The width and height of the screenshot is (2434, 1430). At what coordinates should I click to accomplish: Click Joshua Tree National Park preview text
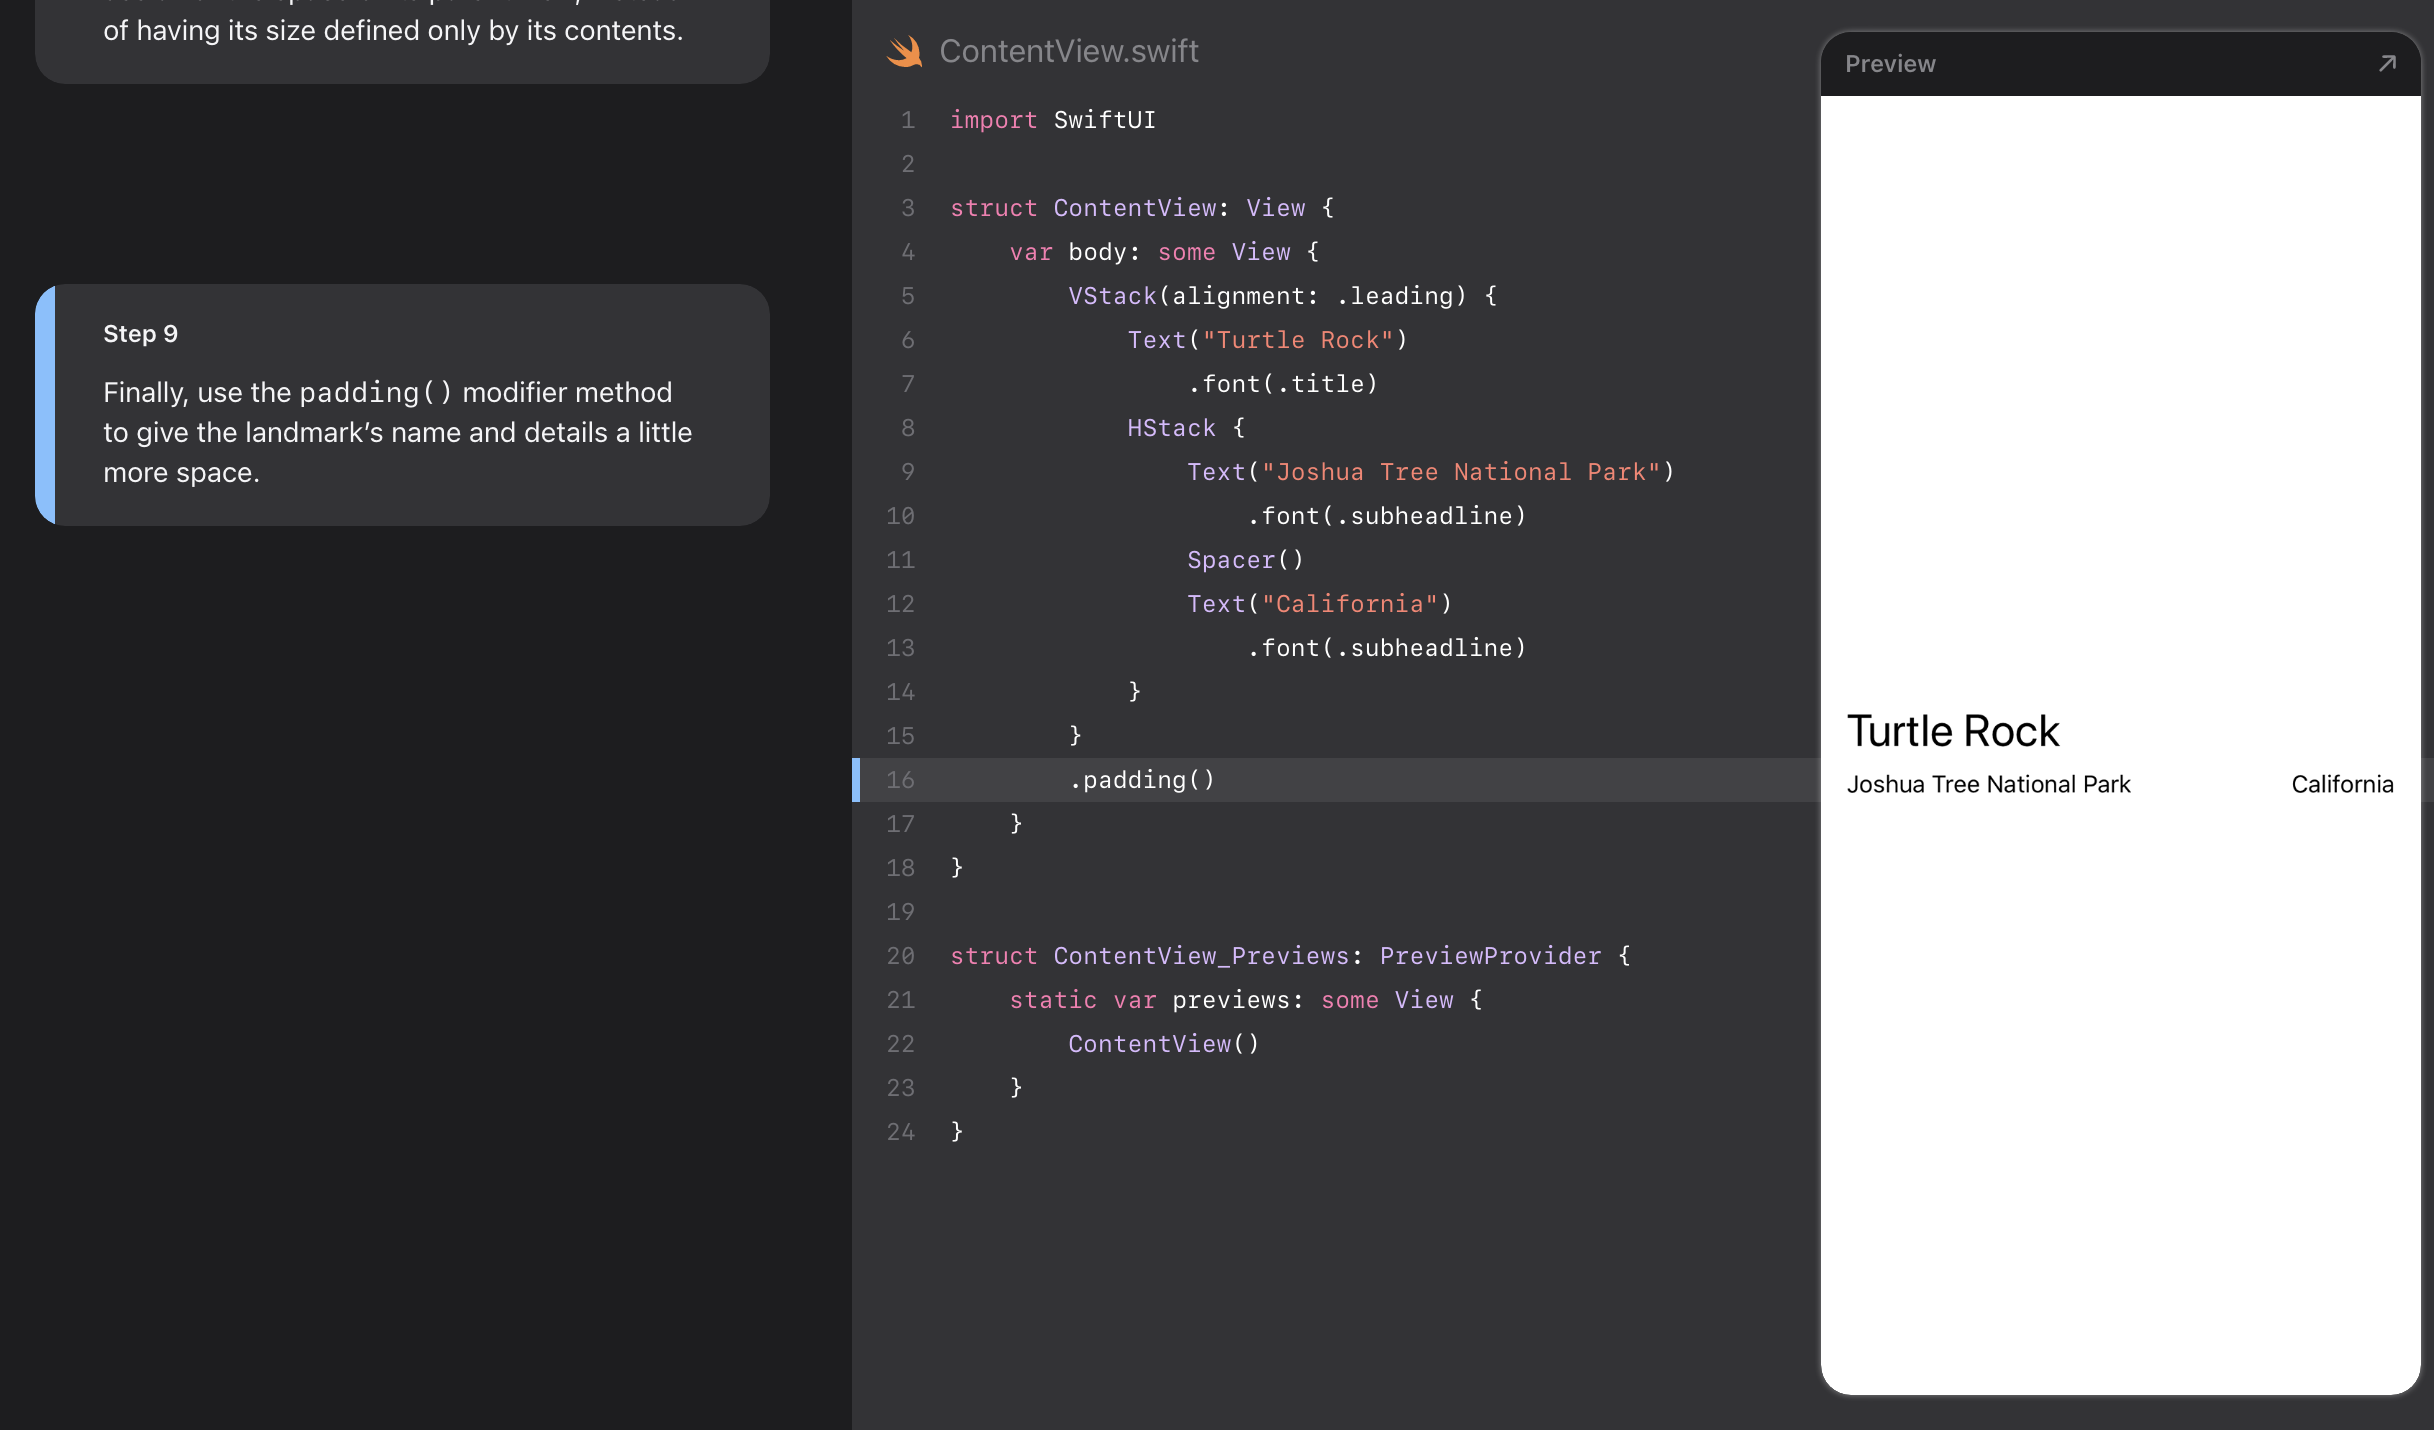(x=1988, y=785)
